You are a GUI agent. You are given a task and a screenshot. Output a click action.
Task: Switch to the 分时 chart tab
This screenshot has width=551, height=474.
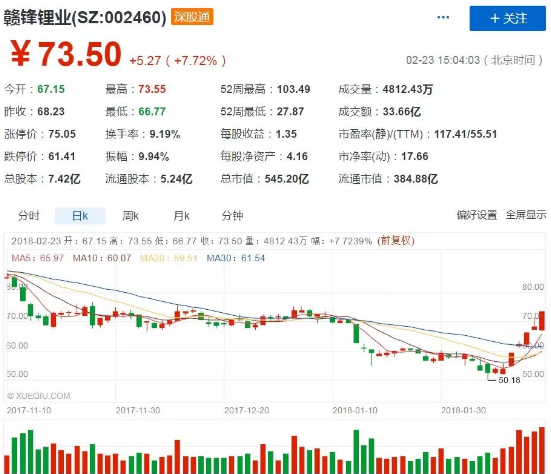tap(29, 215)
